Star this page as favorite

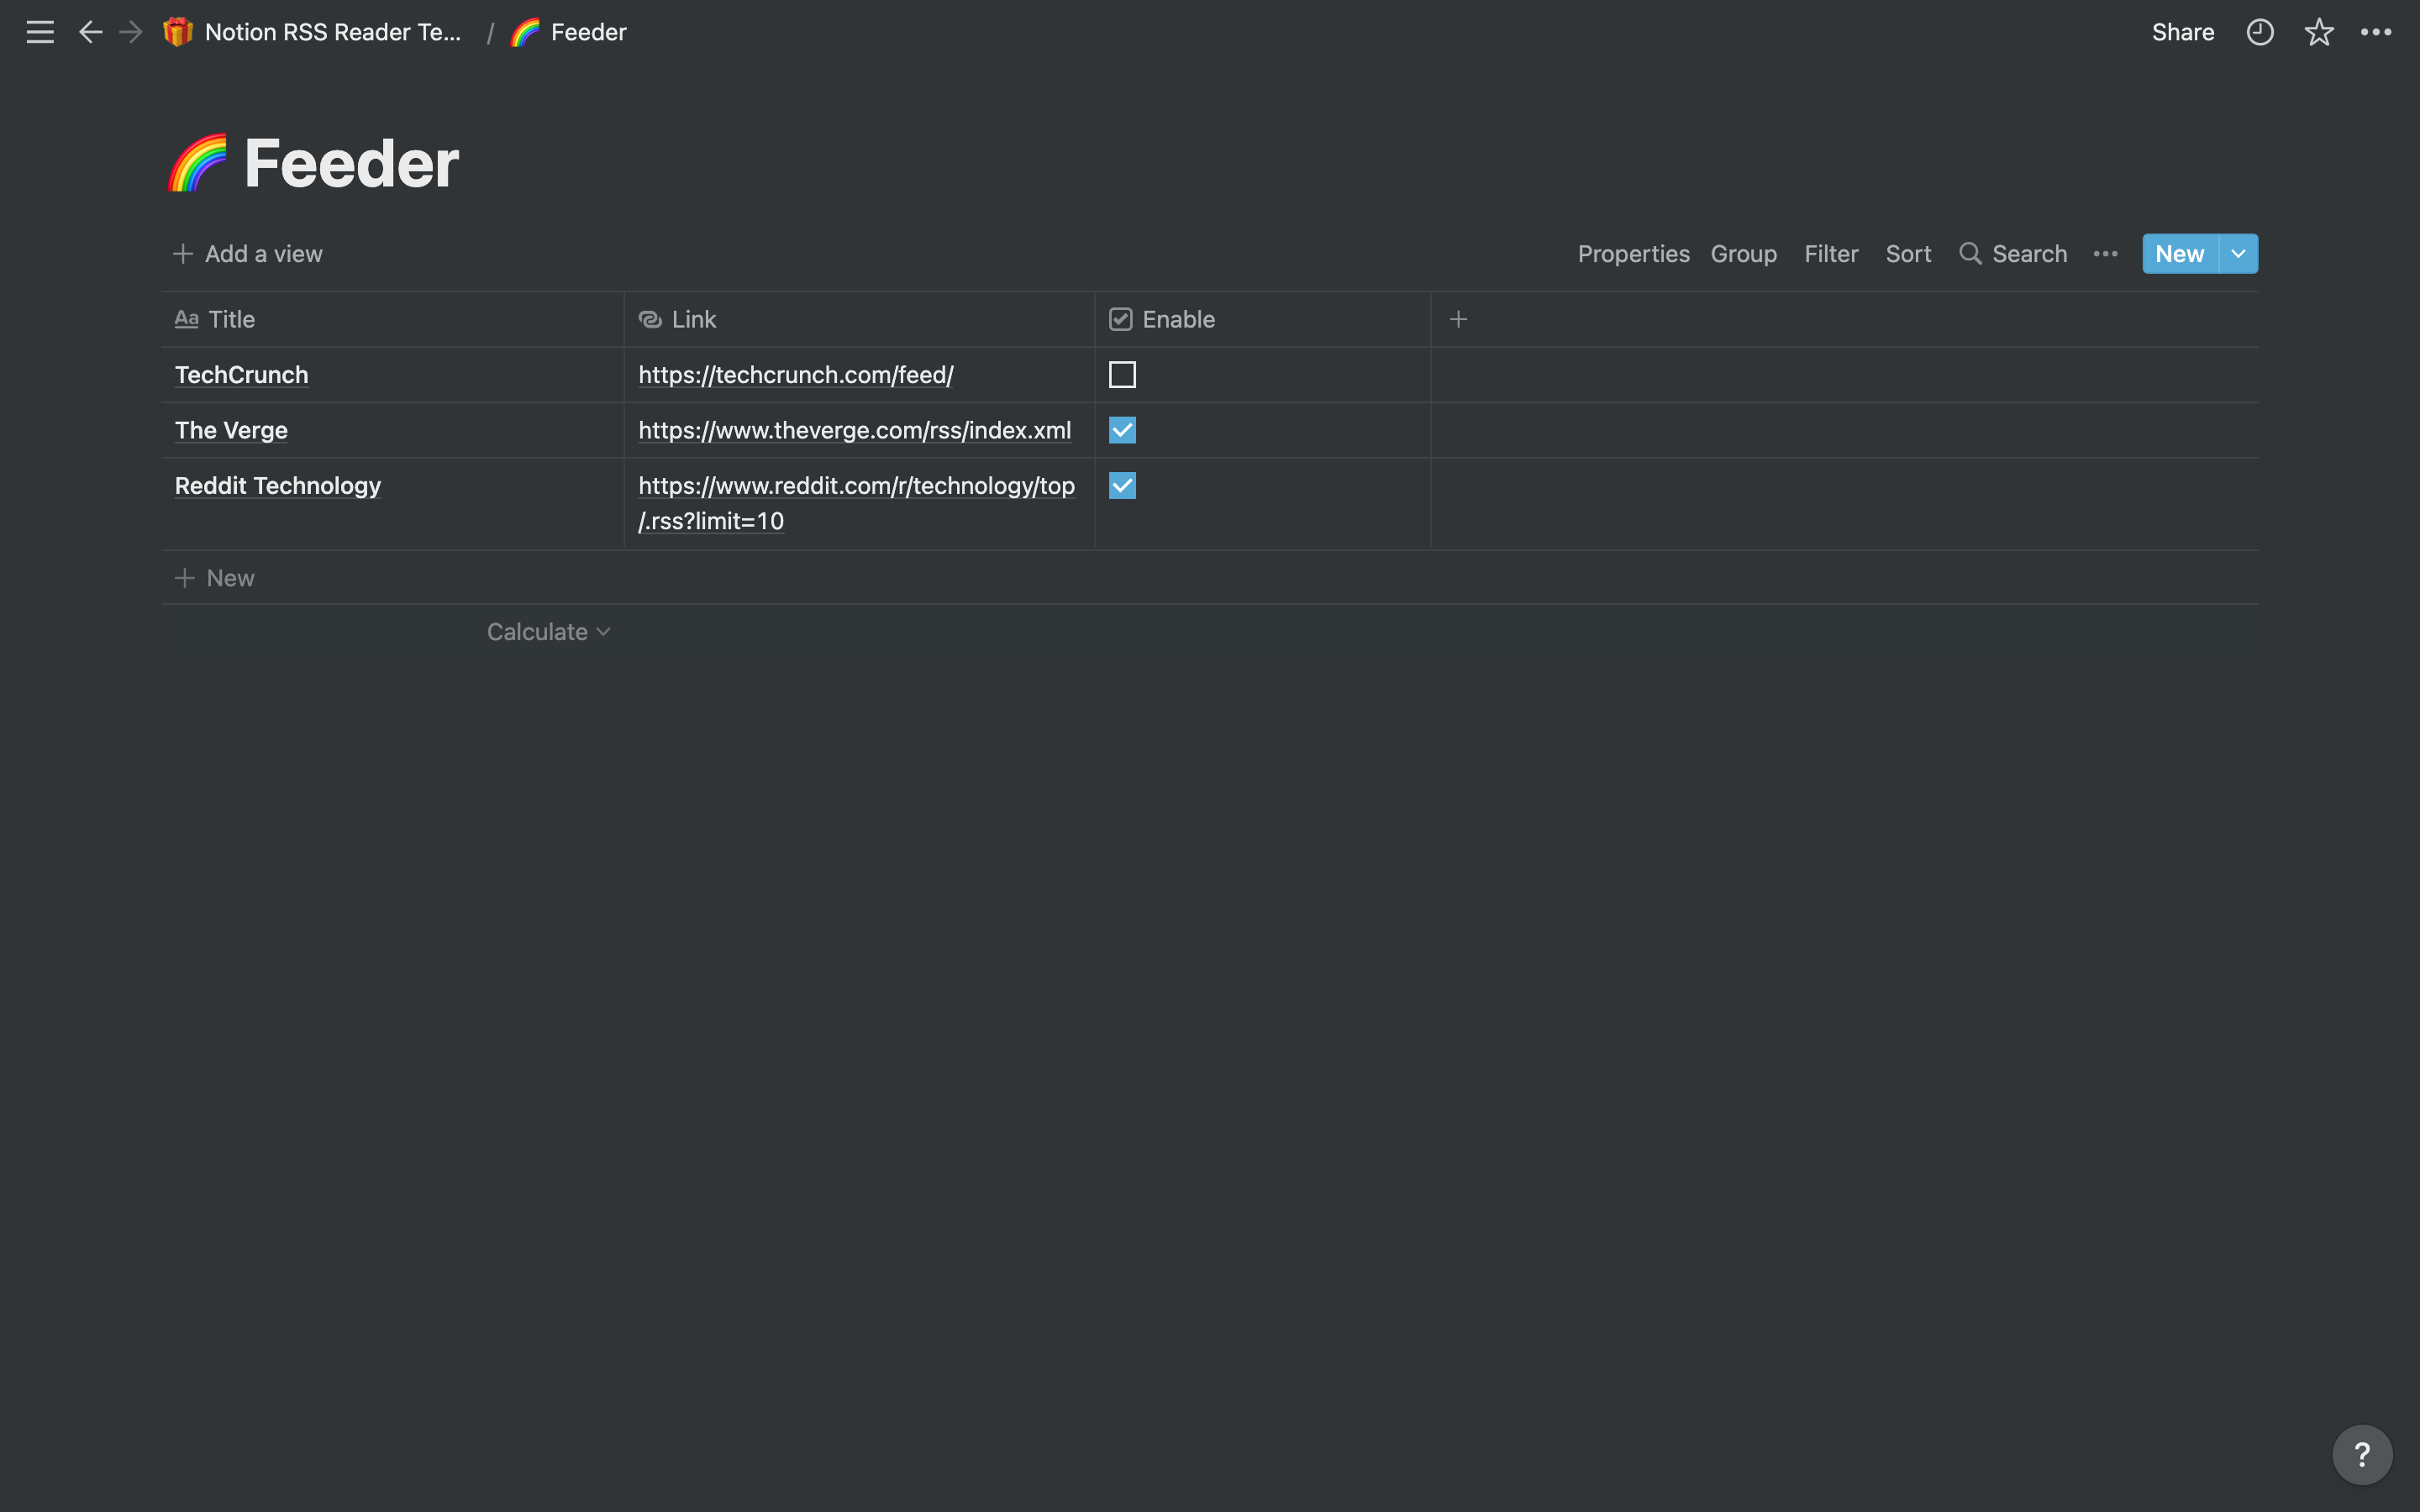[2318, 32]
